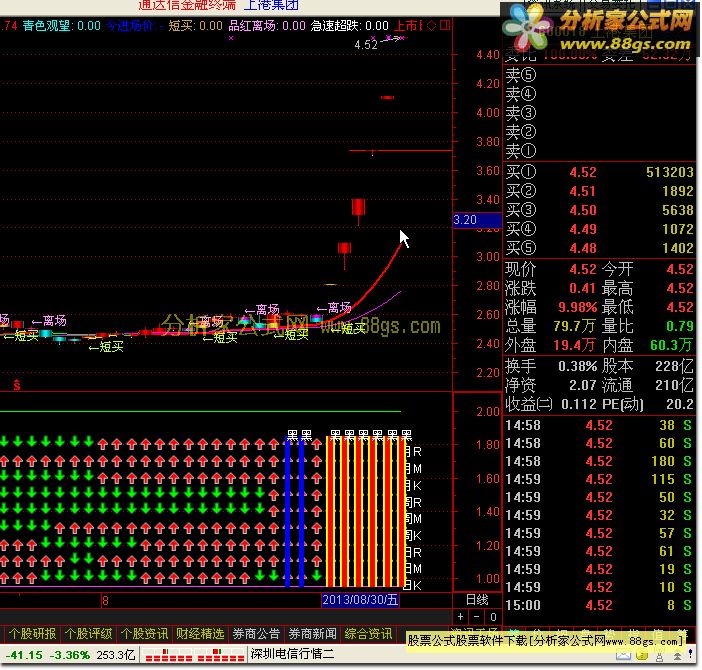
Task: Click the 买① bid row at 4.52
Action: click(599, 172)
